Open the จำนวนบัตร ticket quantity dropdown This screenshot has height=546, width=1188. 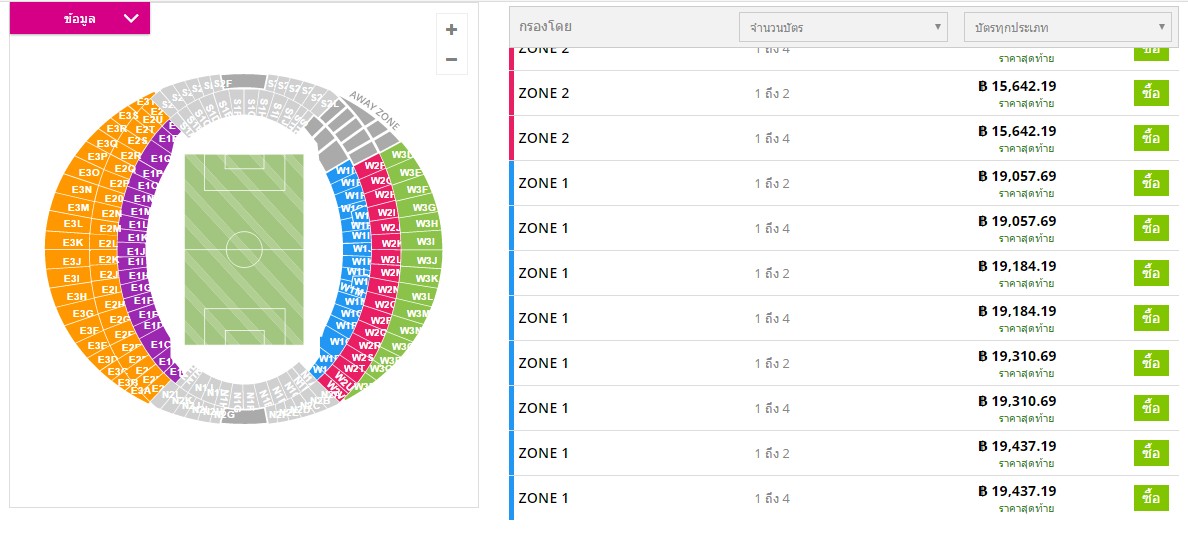[x=843, y=27]
